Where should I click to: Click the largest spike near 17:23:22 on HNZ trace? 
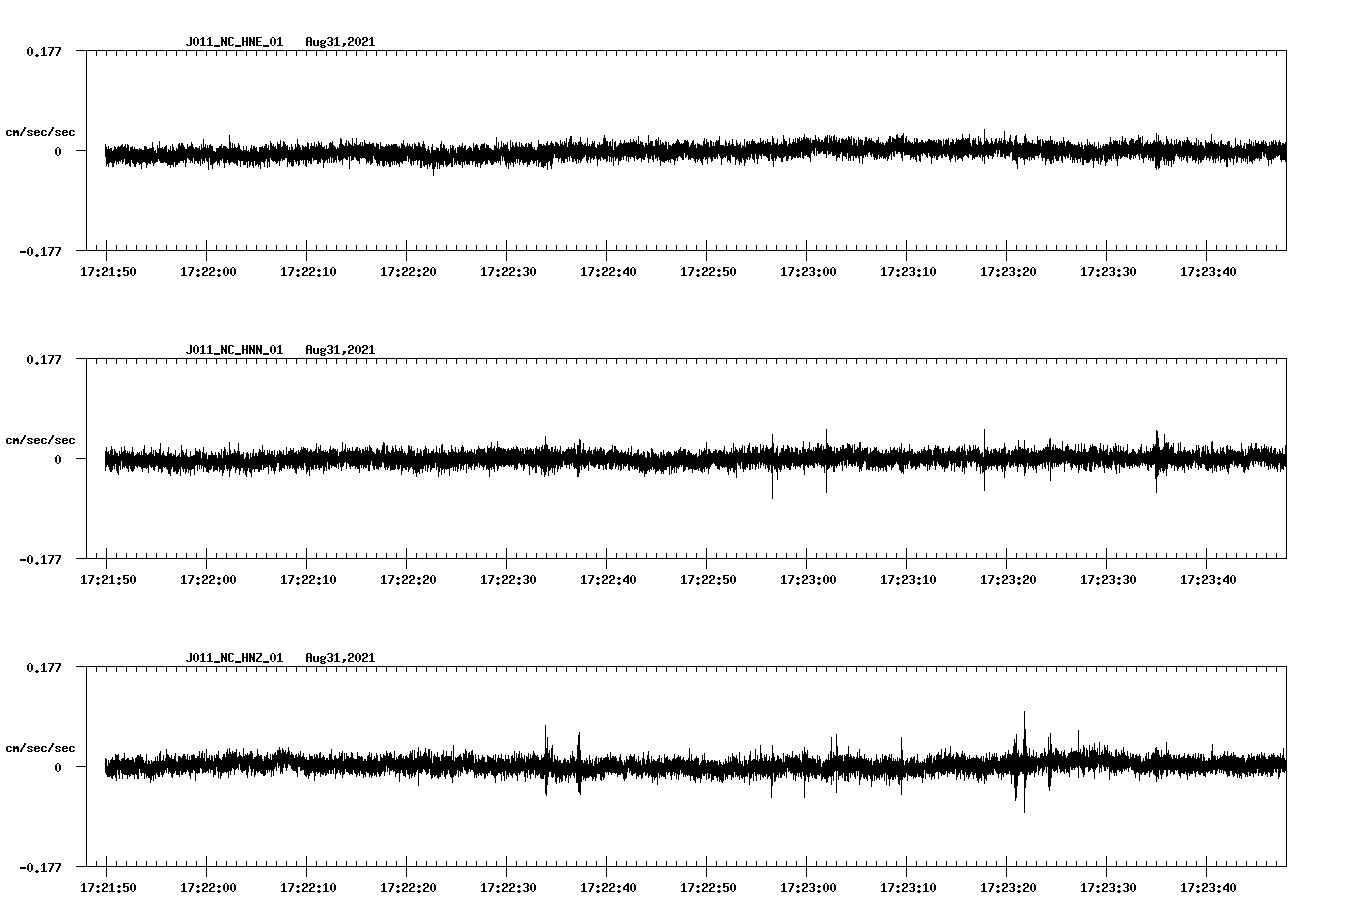(x=1024, y=761)
